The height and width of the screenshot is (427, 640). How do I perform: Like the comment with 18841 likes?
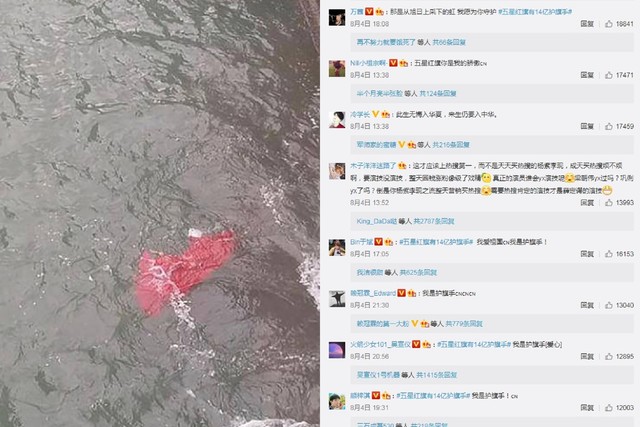click(x=609, y=24)
